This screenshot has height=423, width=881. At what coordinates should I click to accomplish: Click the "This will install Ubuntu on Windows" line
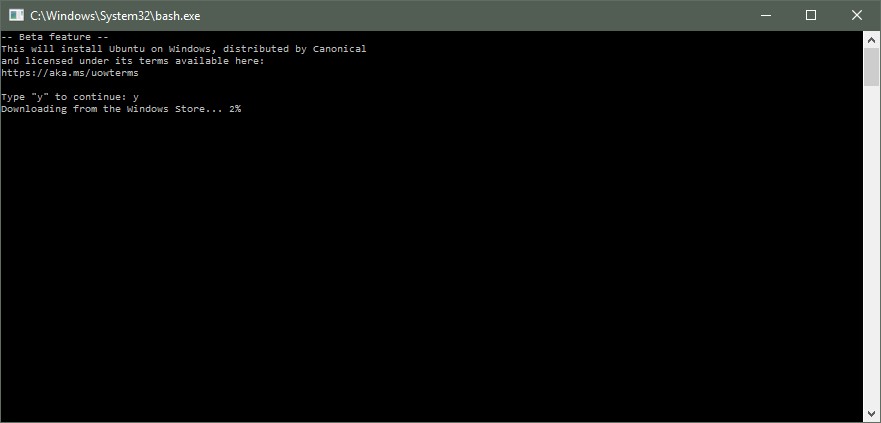120,49
